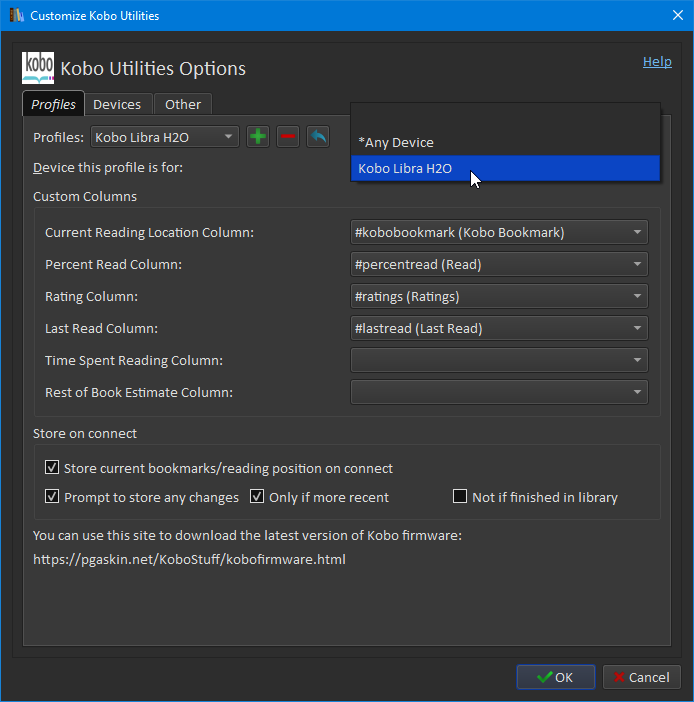
Task: Open Time Spent Reading Column dropdown
Action: point(499,360)
